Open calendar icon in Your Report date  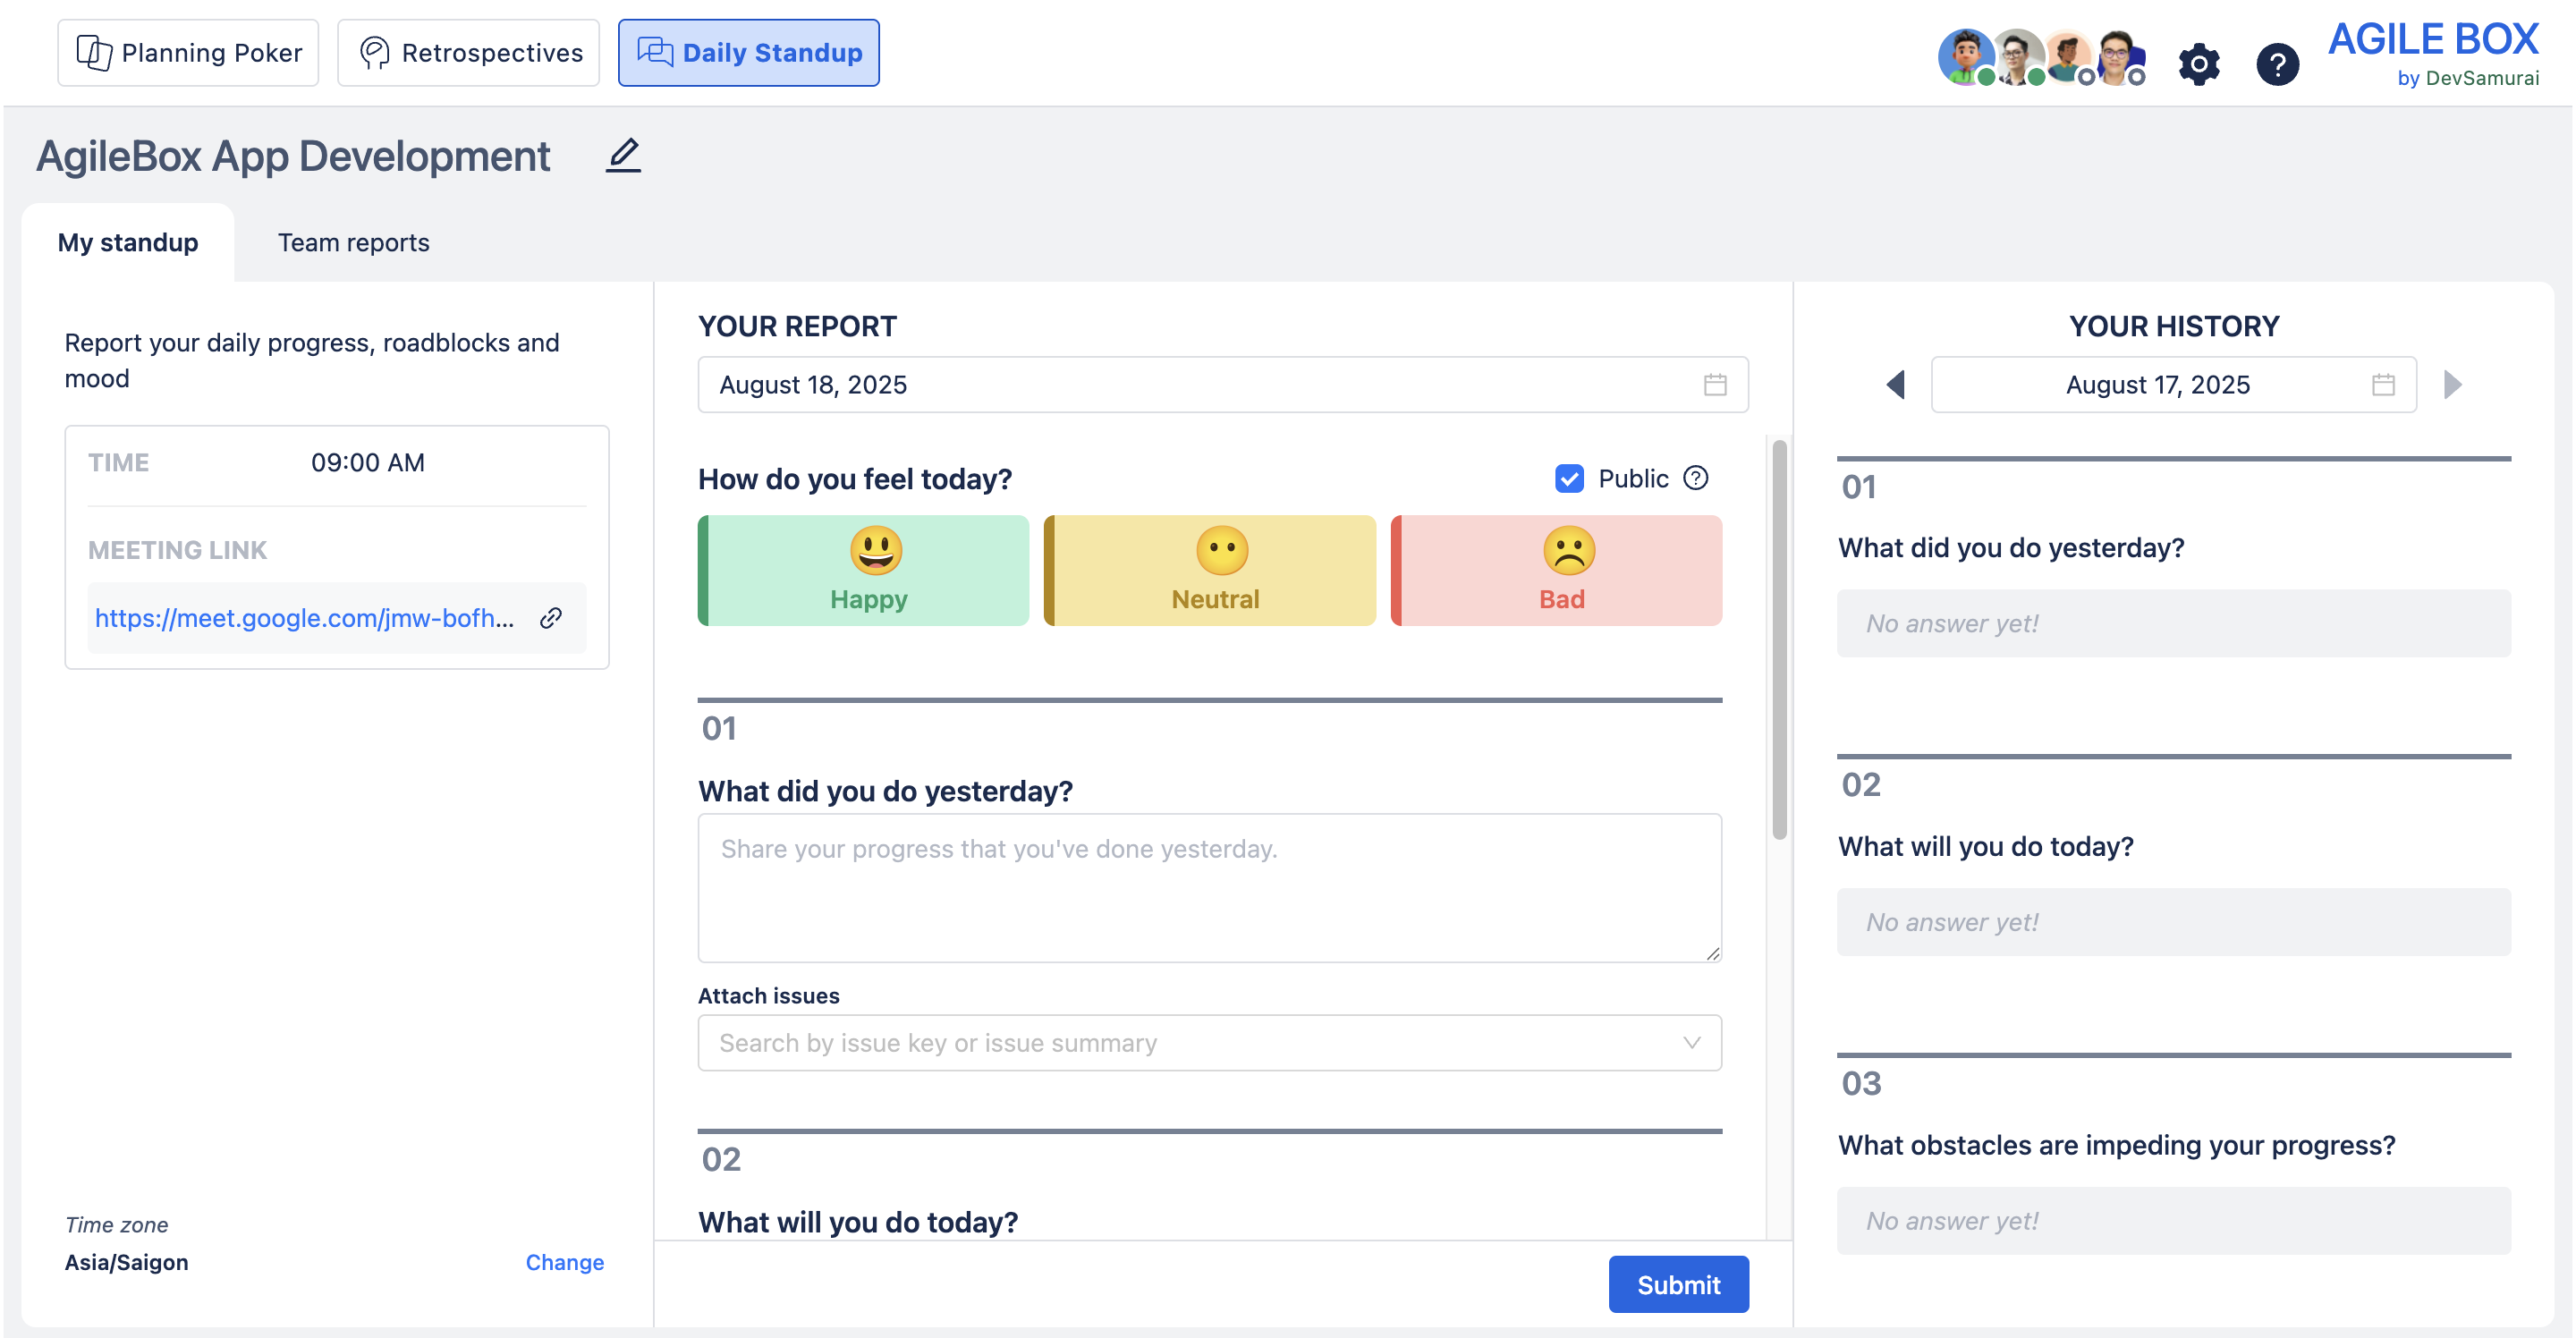click(x=1714, y=385)
